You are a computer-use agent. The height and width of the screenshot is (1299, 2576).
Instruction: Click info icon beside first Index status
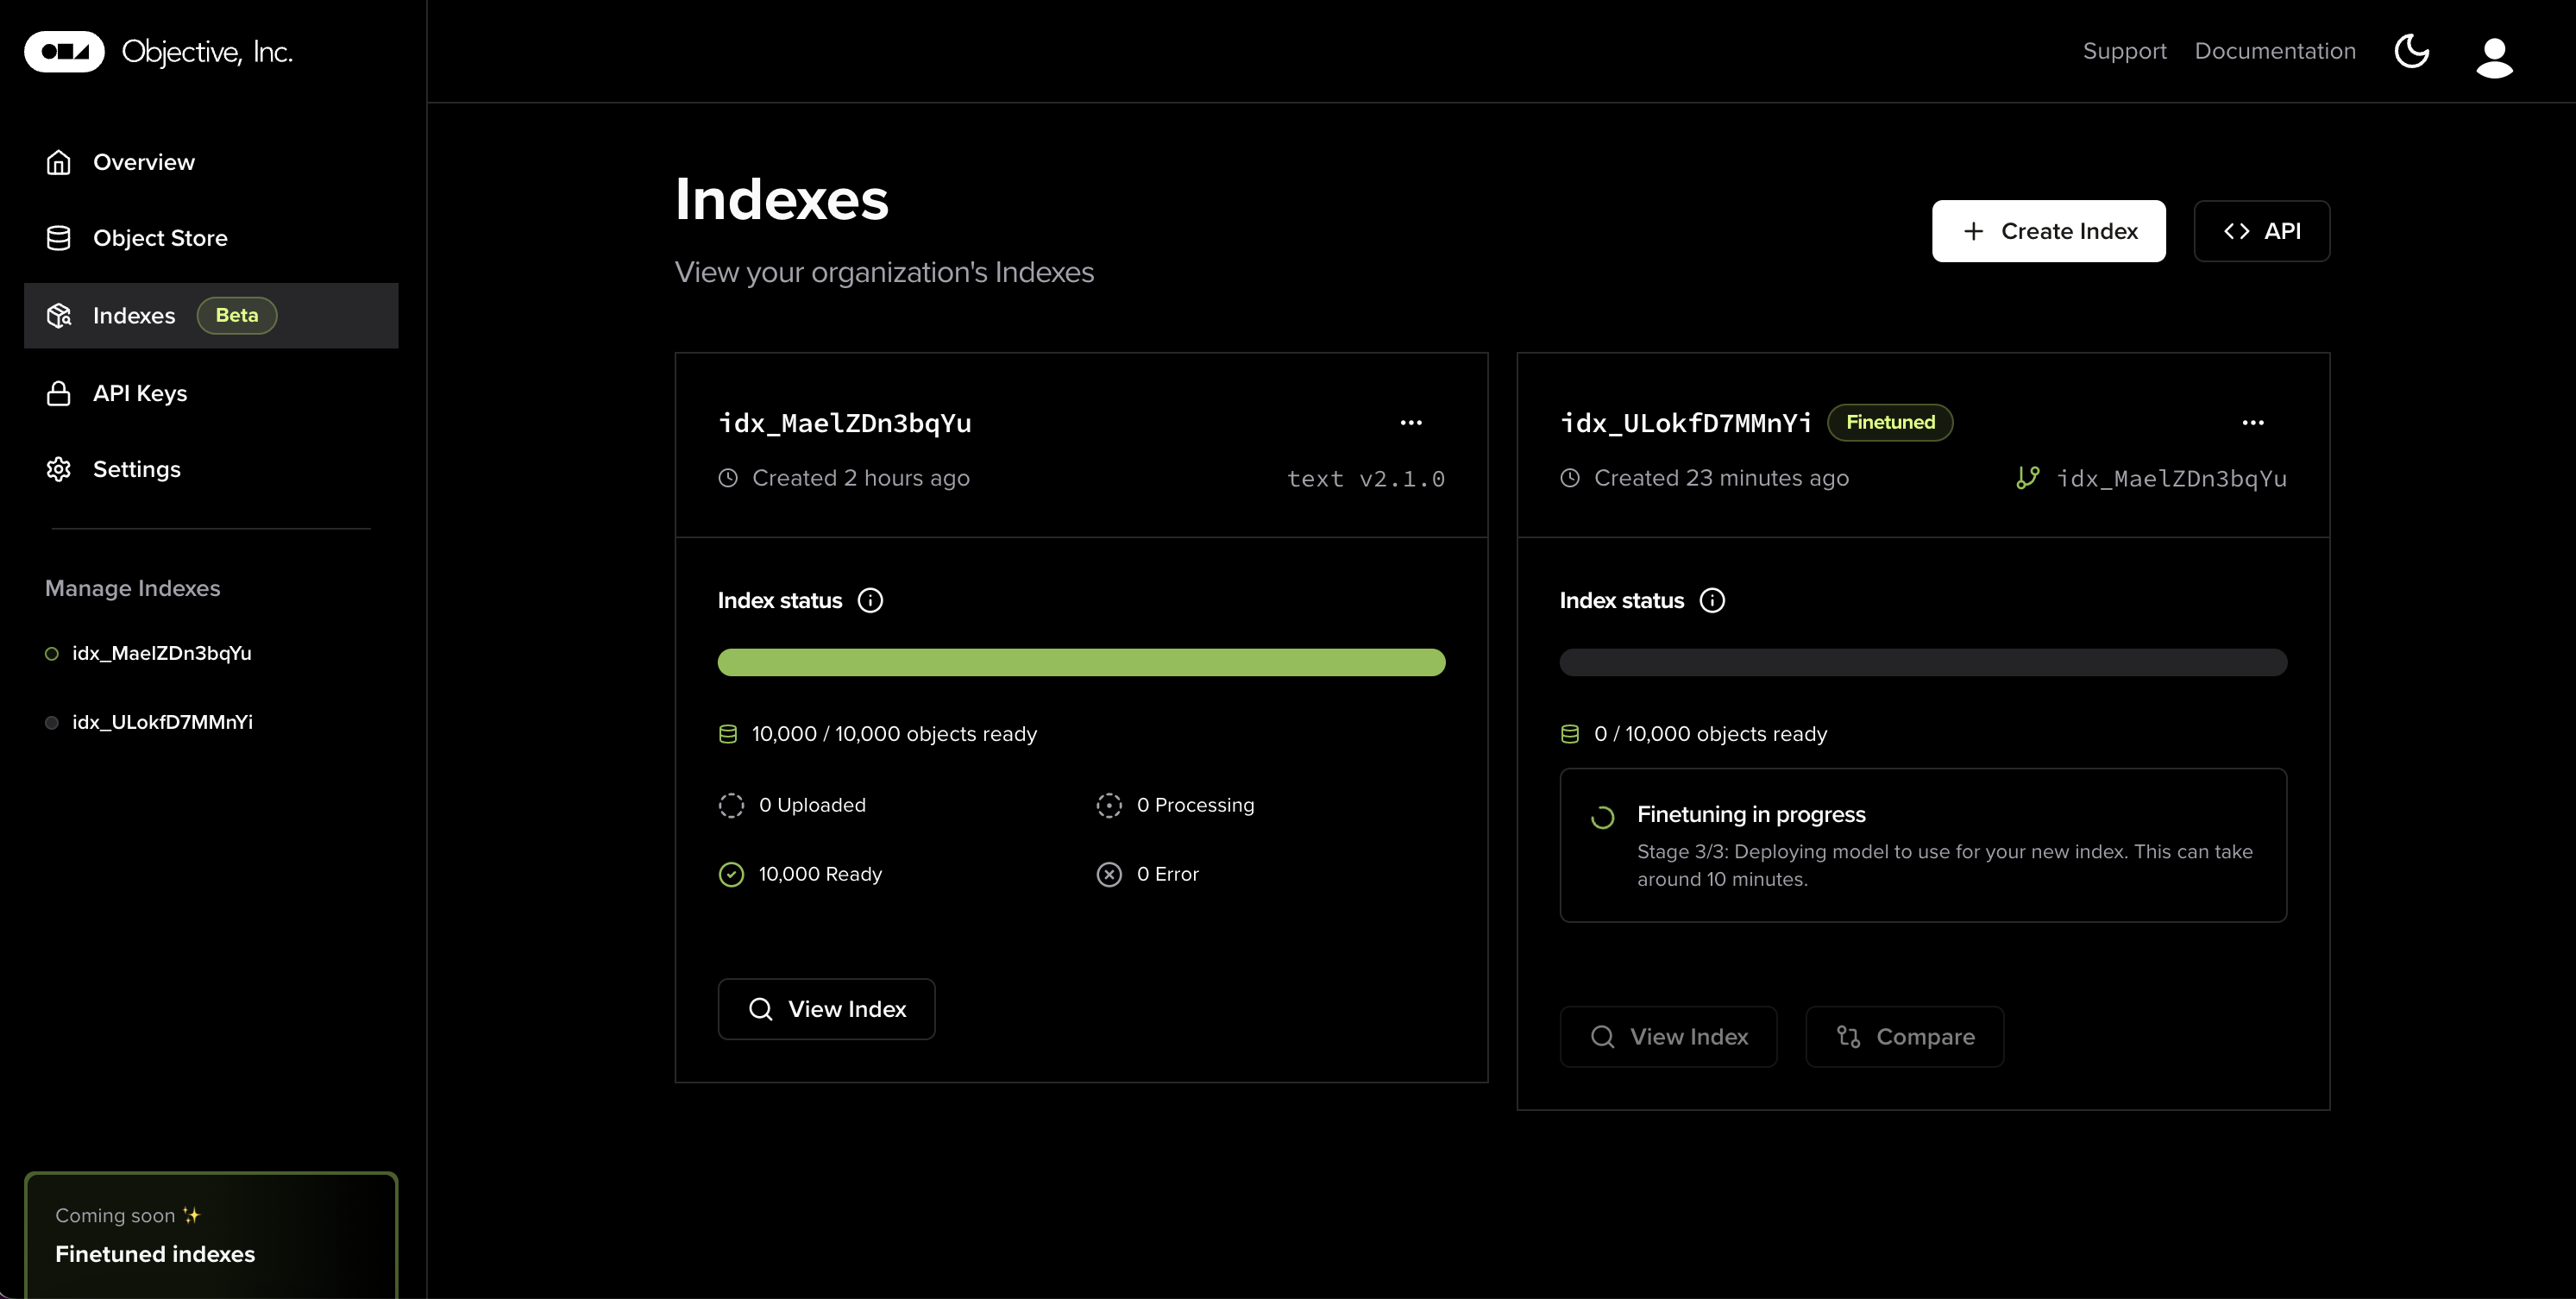click(870, 600)
